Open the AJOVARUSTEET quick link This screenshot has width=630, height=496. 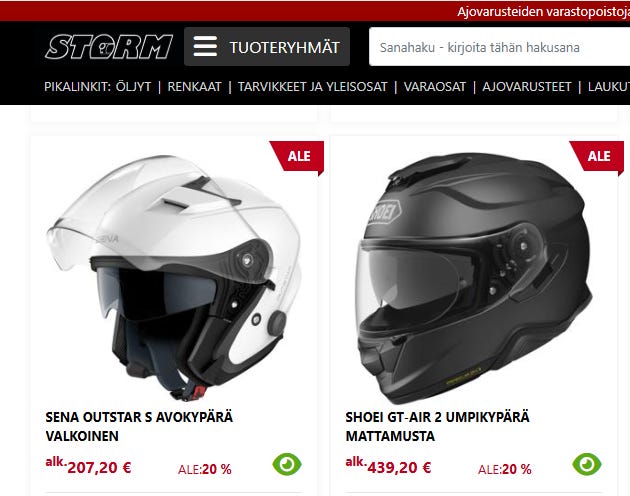coord(527,87)
